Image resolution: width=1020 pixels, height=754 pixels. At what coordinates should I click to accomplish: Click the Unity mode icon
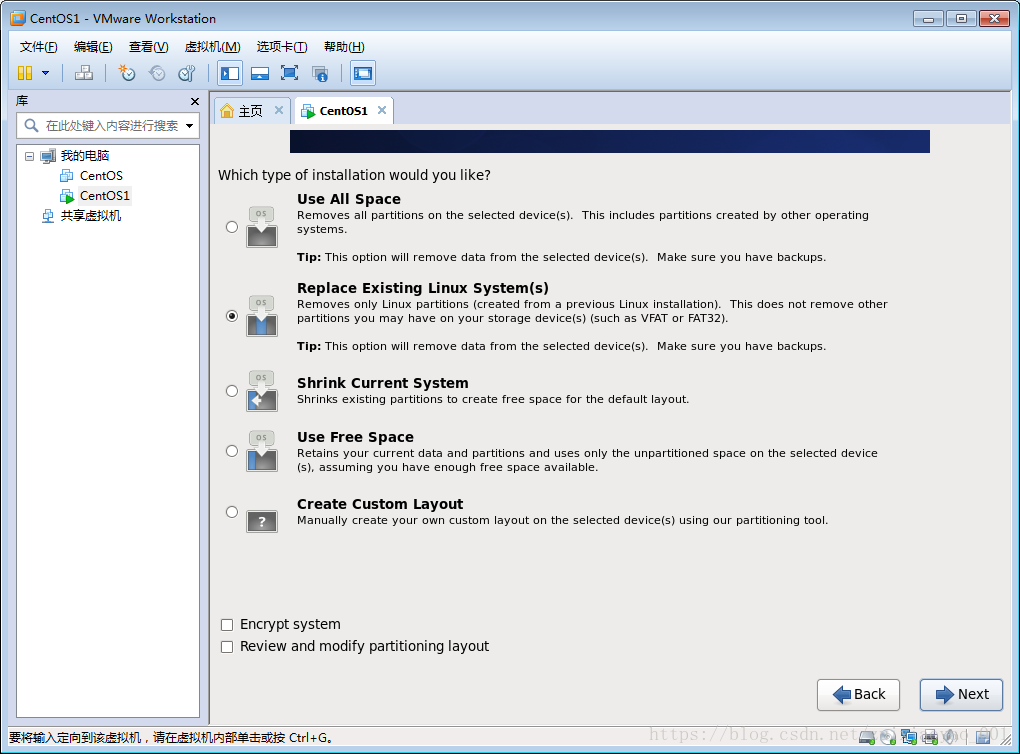pos(319,73)
